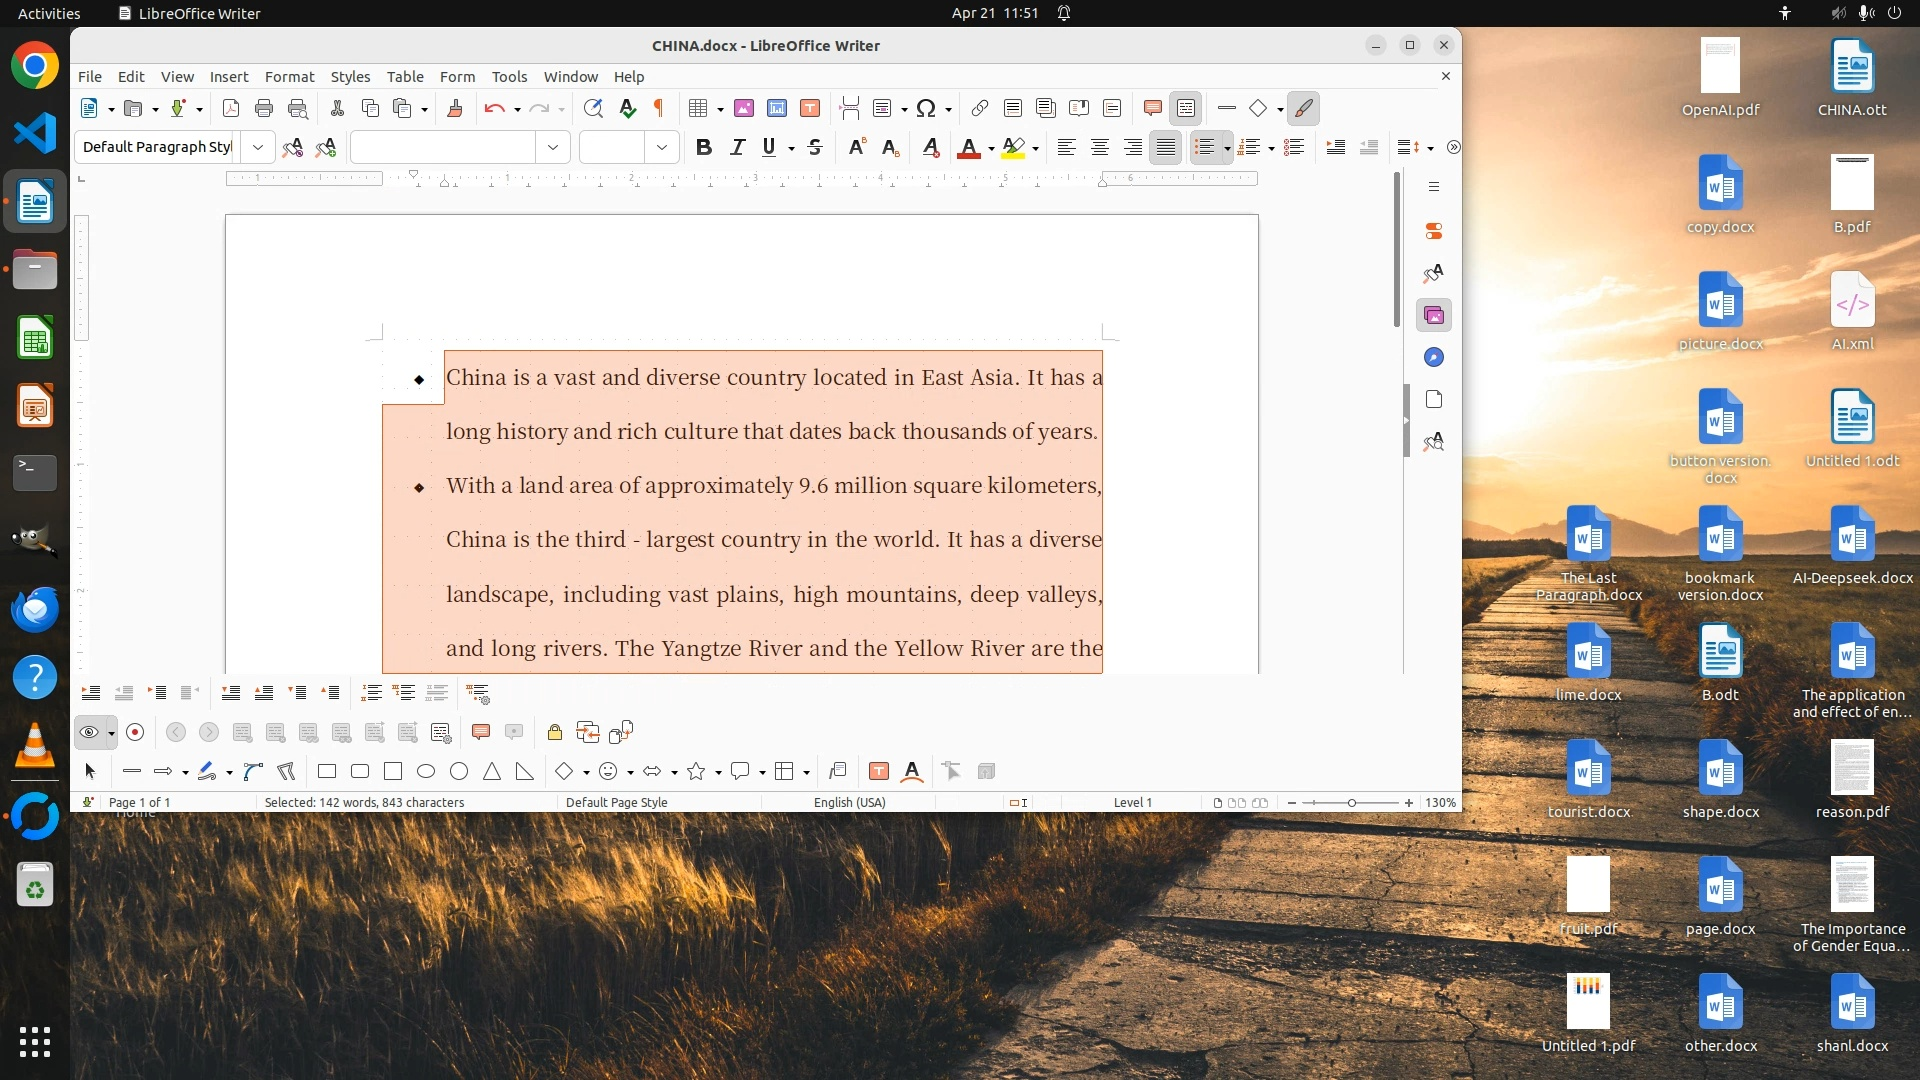
Task: Open the sidebar Navigator compass icon
Action: click(1434, 357)
